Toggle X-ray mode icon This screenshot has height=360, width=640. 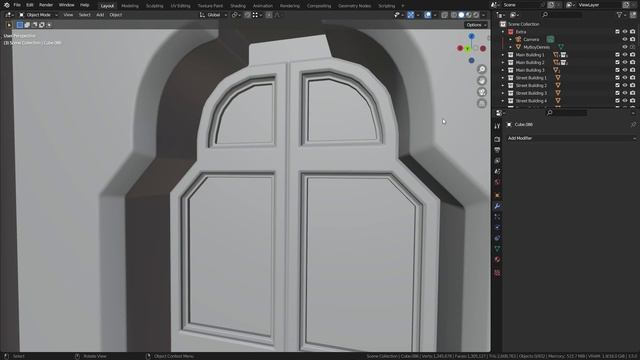point(444,15)
